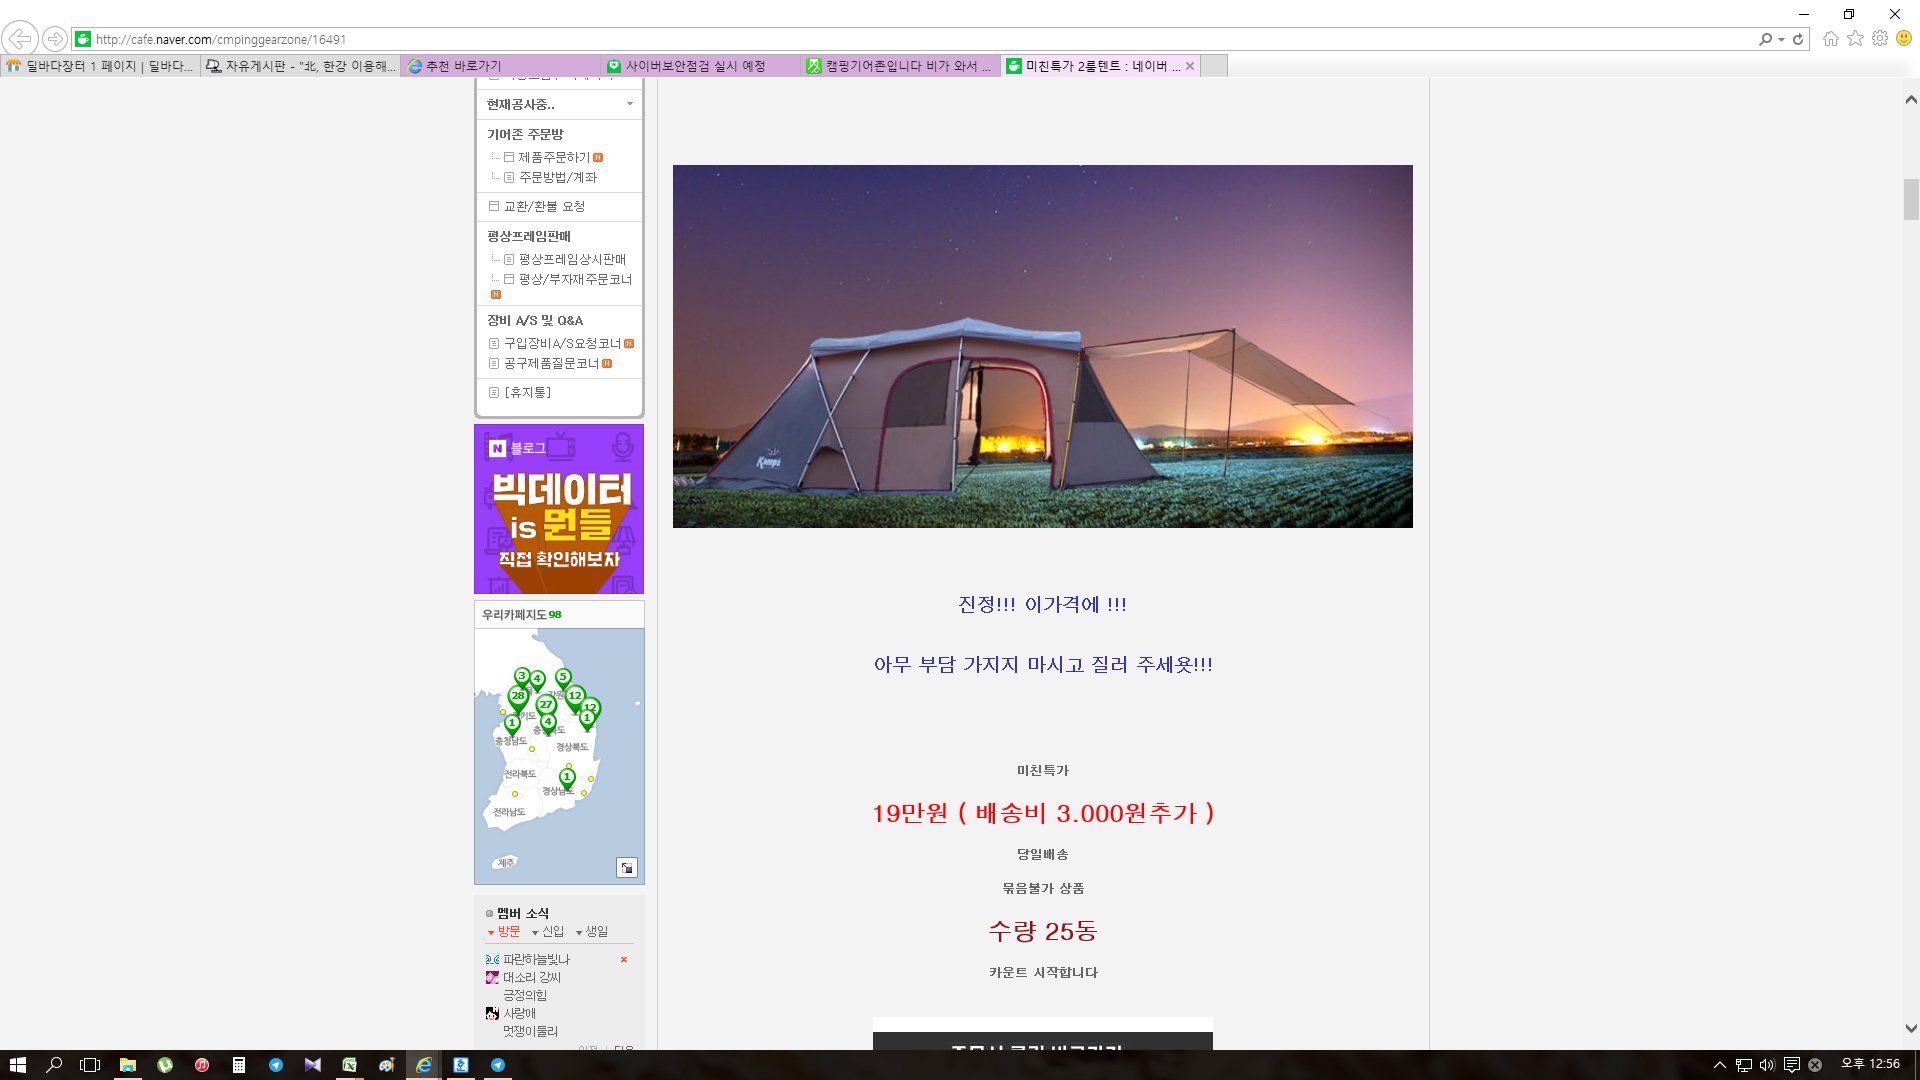1920x1080 pixels.
Task: Open Favorites star icon
Action: [x=1855, y=39]
